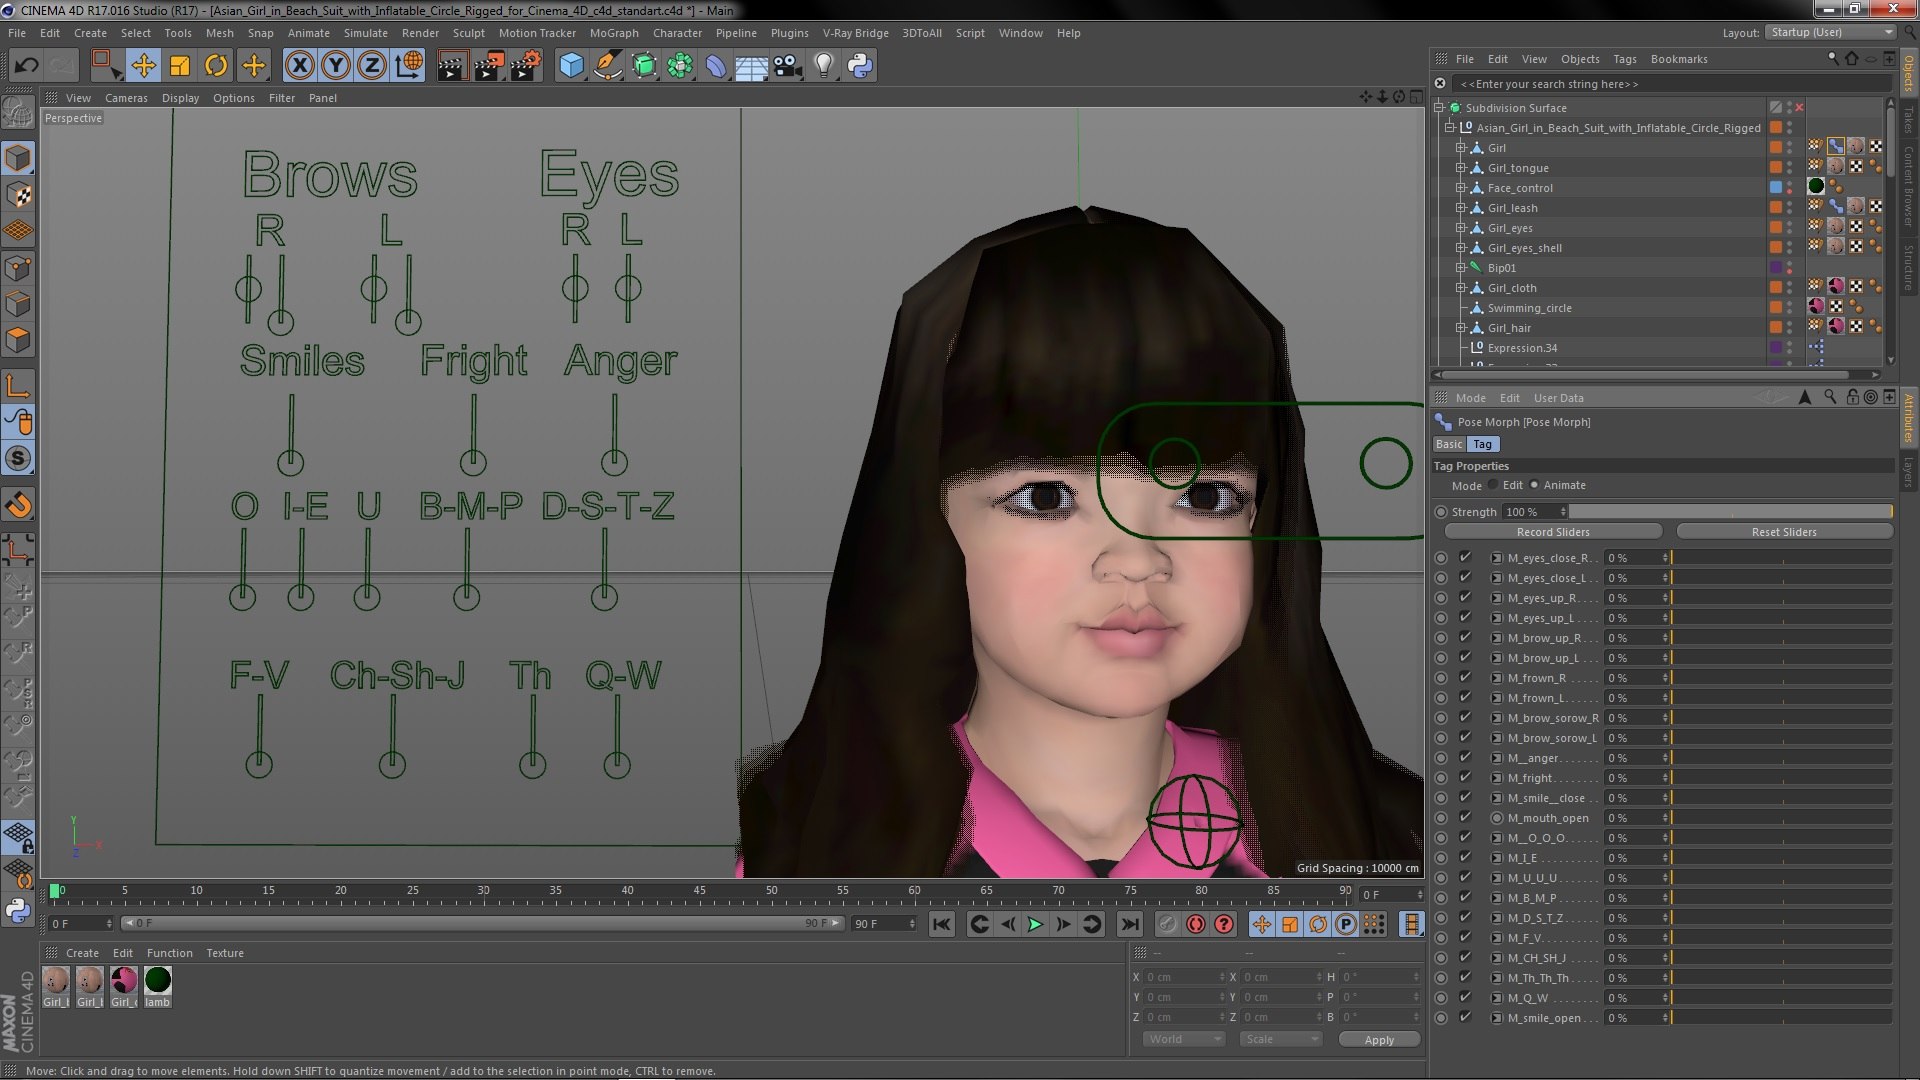This screenshot has height=1080, width=1920.
Task: Select the Live Selection tool
Action: (x=106, y=66)
